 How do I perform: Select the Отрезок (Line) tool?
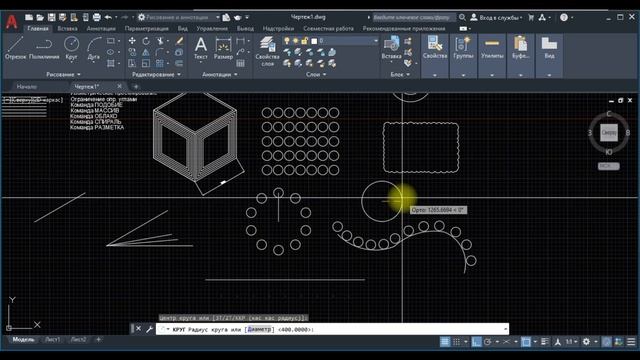tap(15, 48)
